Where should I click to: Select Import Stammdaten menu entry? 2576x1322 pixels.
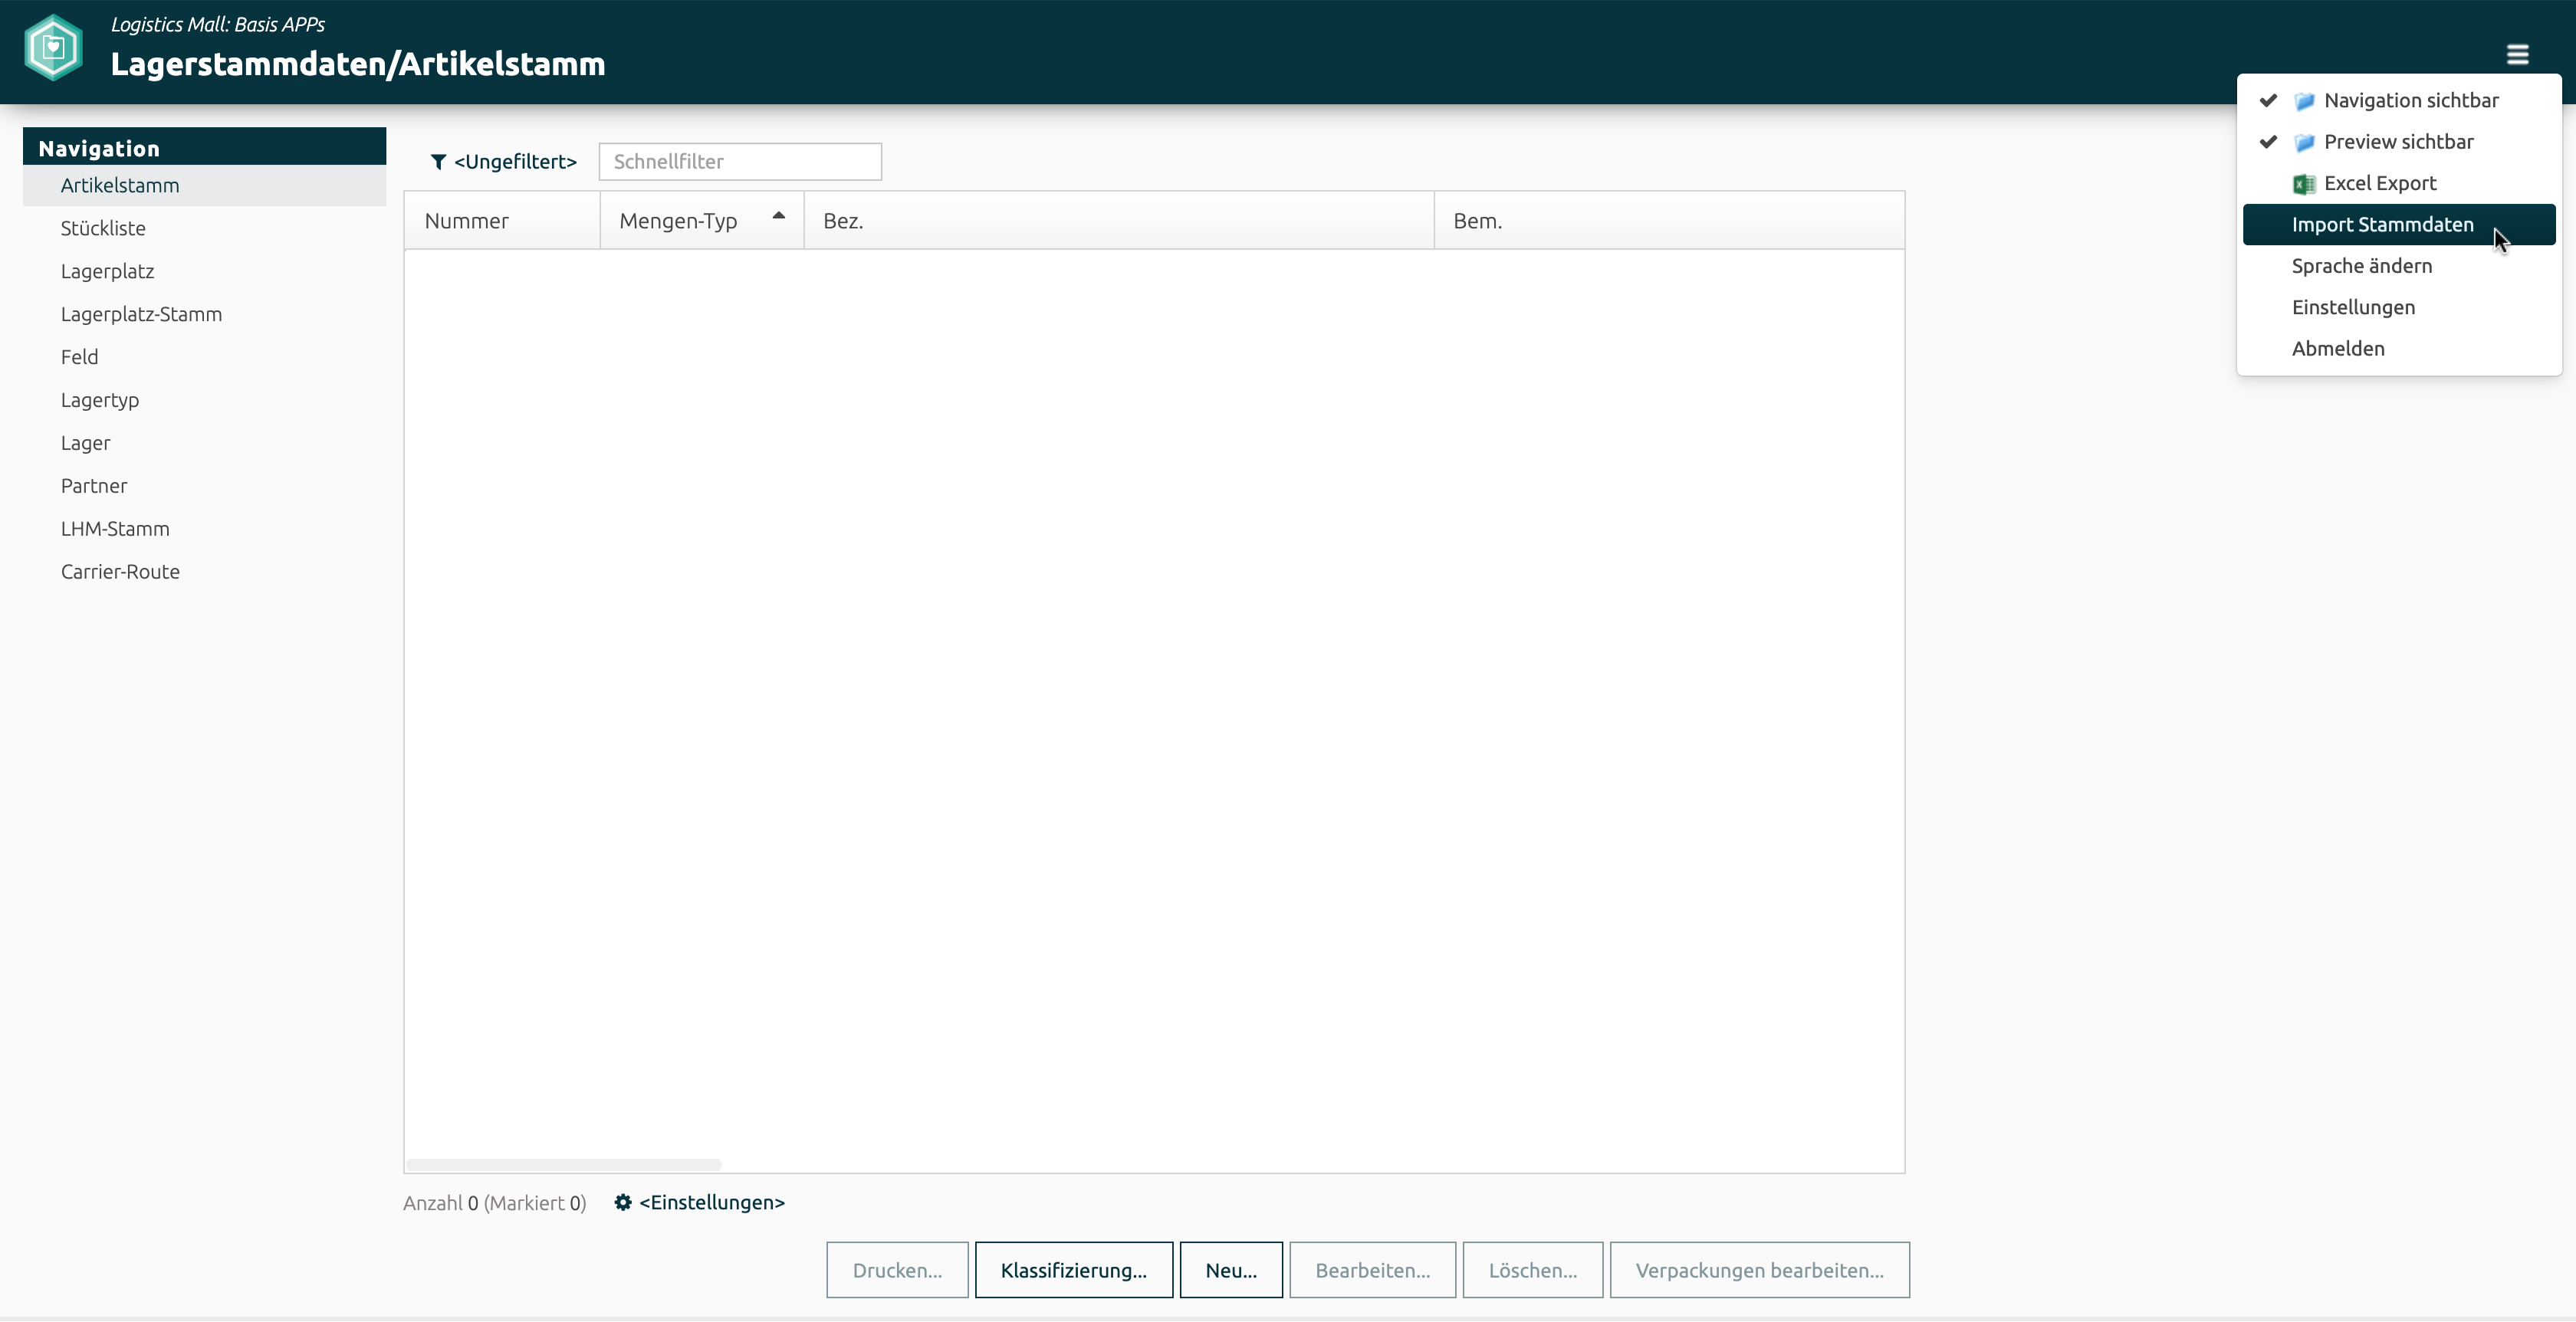coord(2382,225)
